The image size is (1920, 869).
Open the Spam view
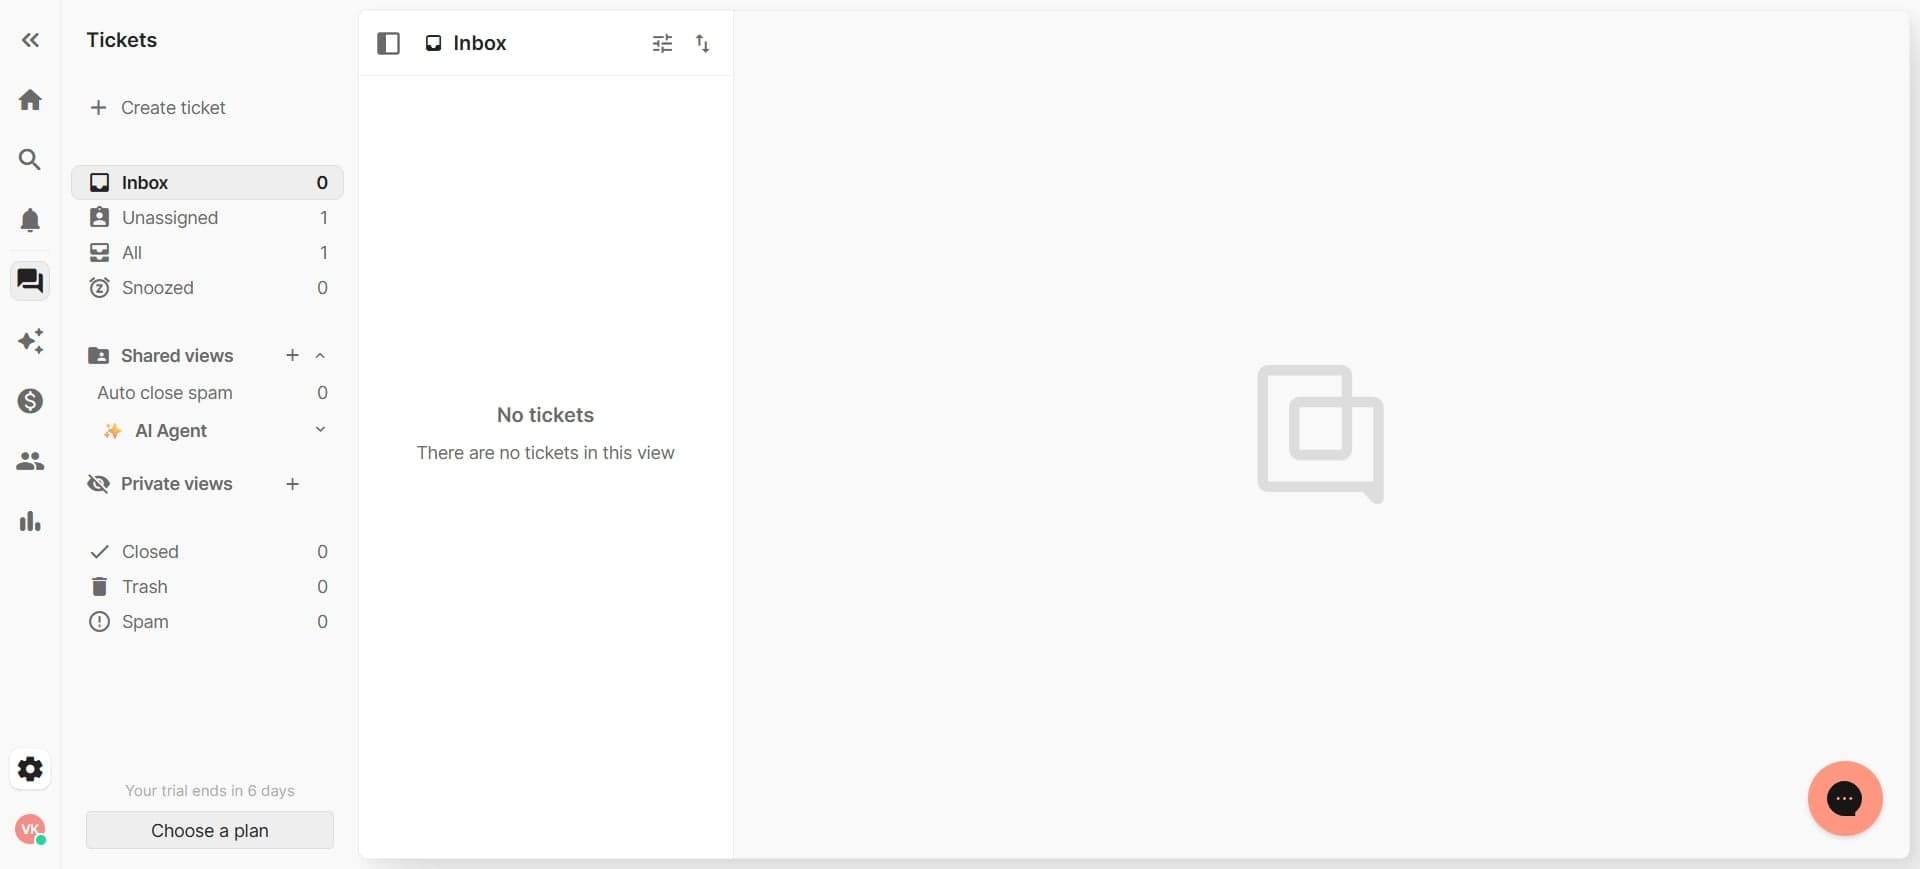point(207,622)
